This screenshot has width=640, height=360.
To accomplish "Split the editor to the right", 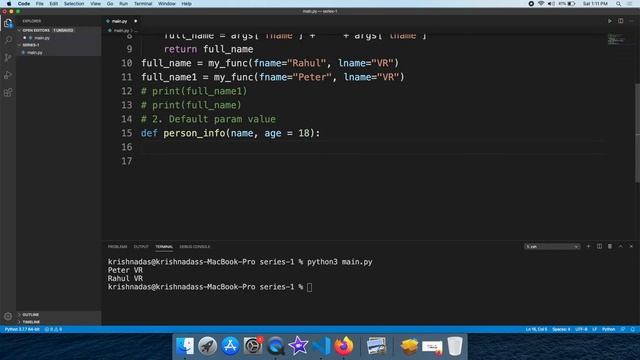I will (620, 21).
